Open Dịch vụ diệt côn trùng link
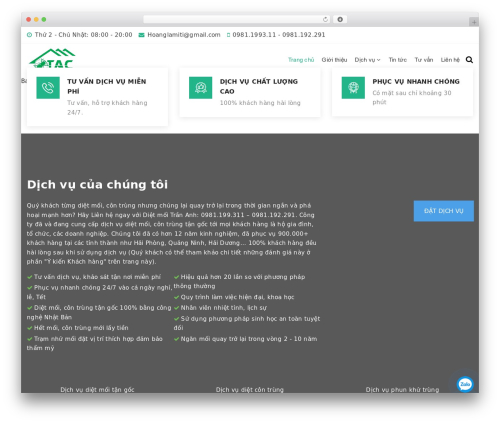Viewport: 500px width, 423px height. (250, 389)
